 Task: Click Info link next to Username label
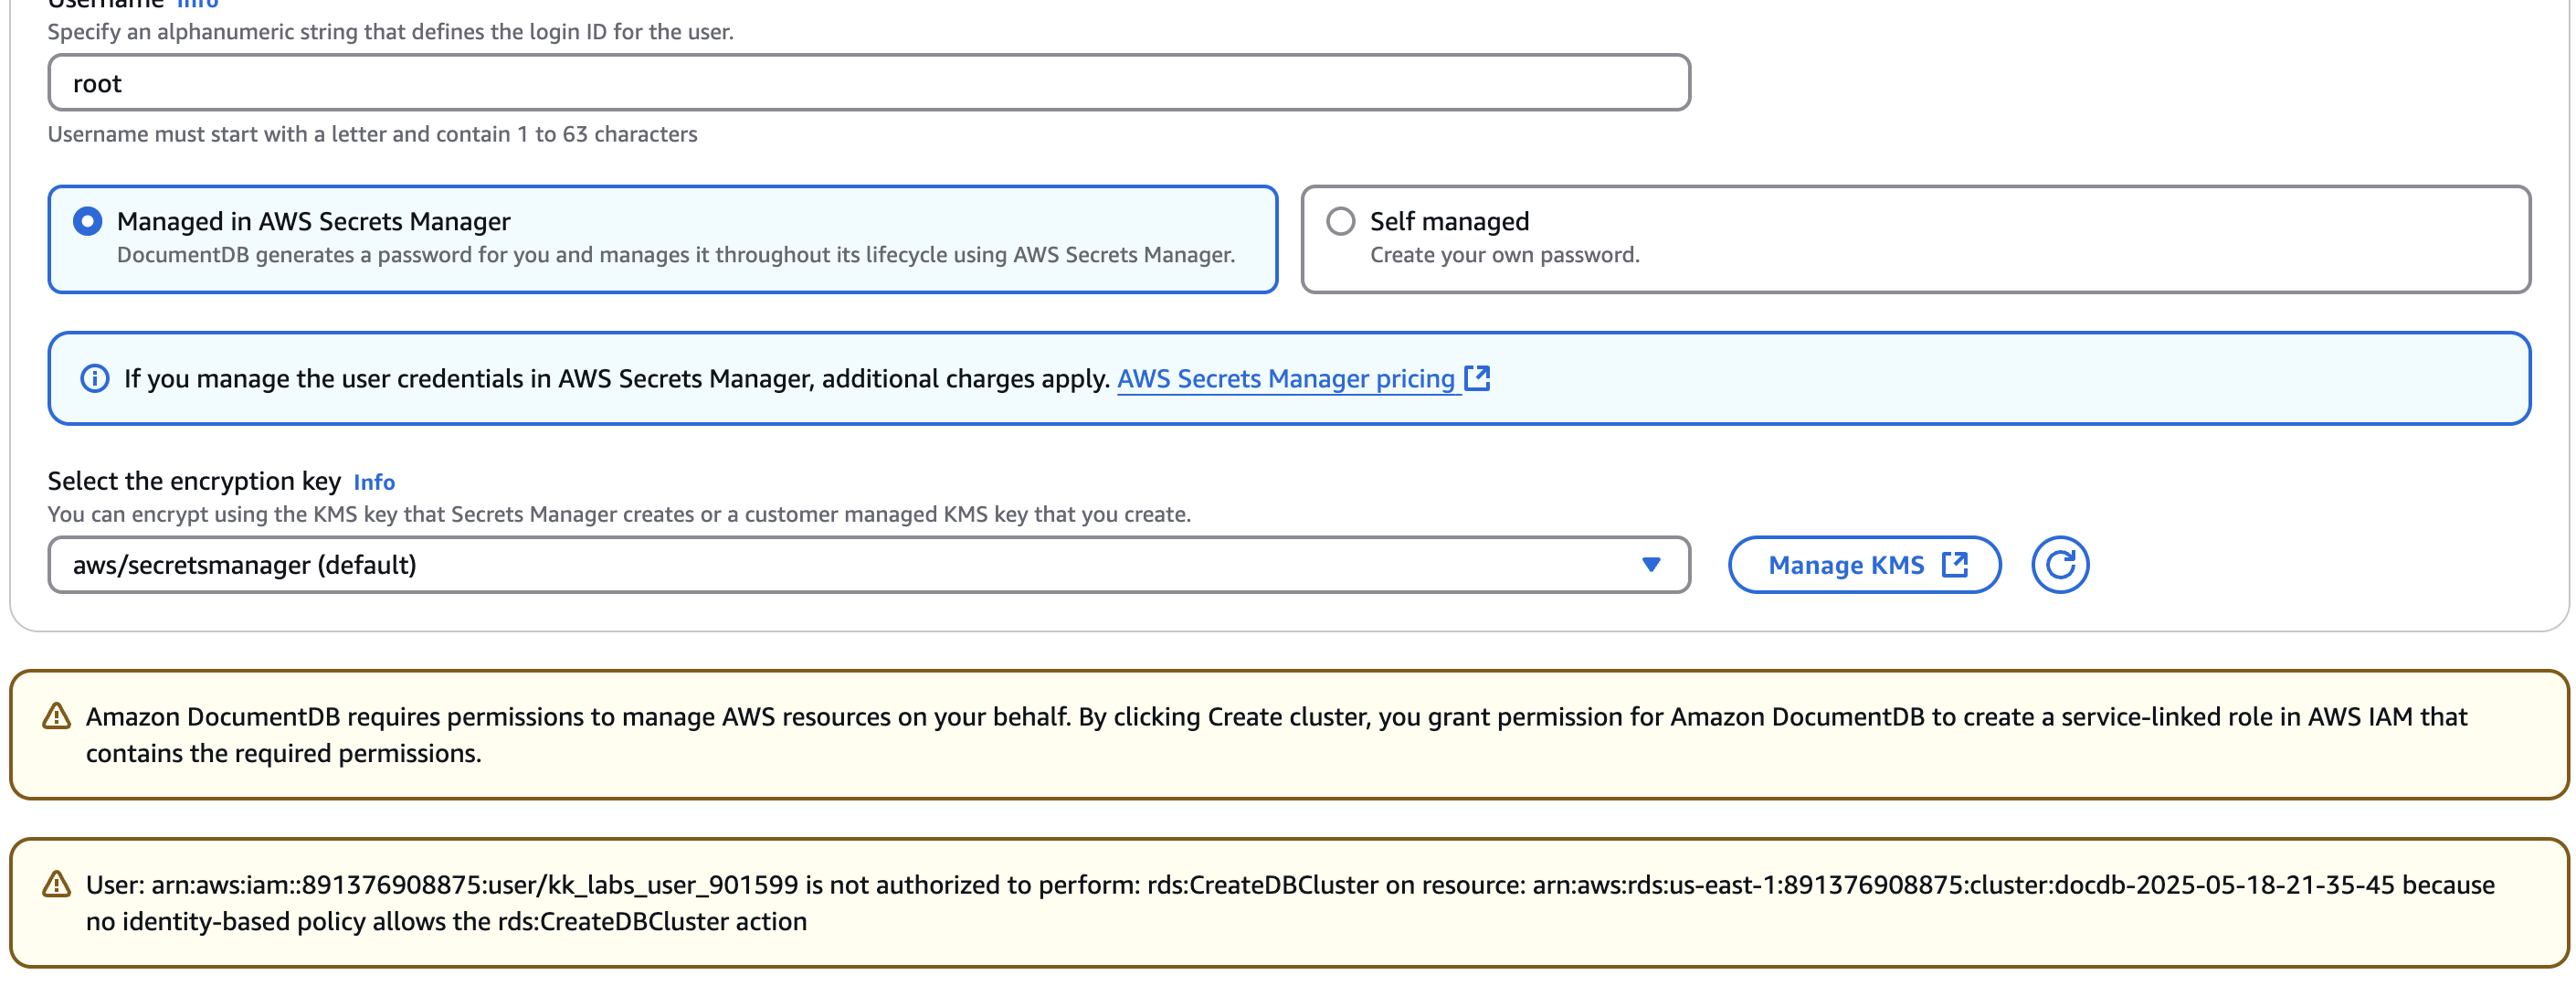pos(198,3)
